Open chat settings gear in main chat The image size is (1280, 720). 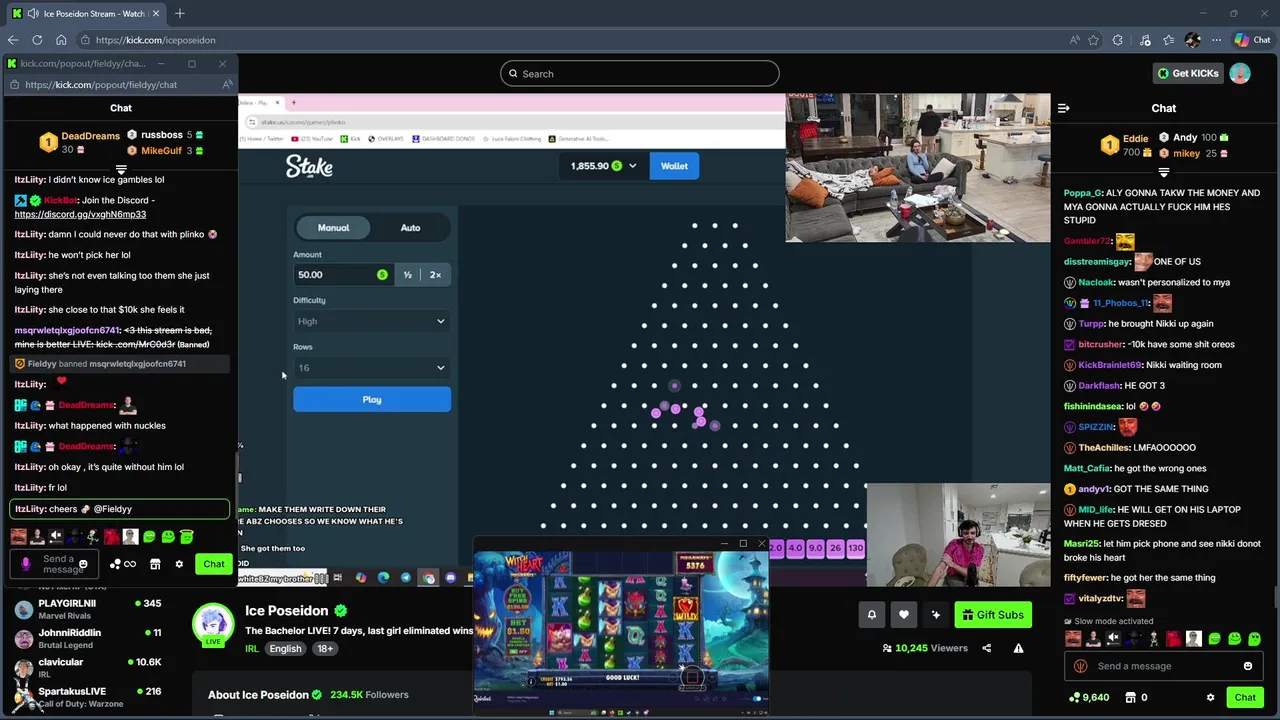click(1210, 697)
